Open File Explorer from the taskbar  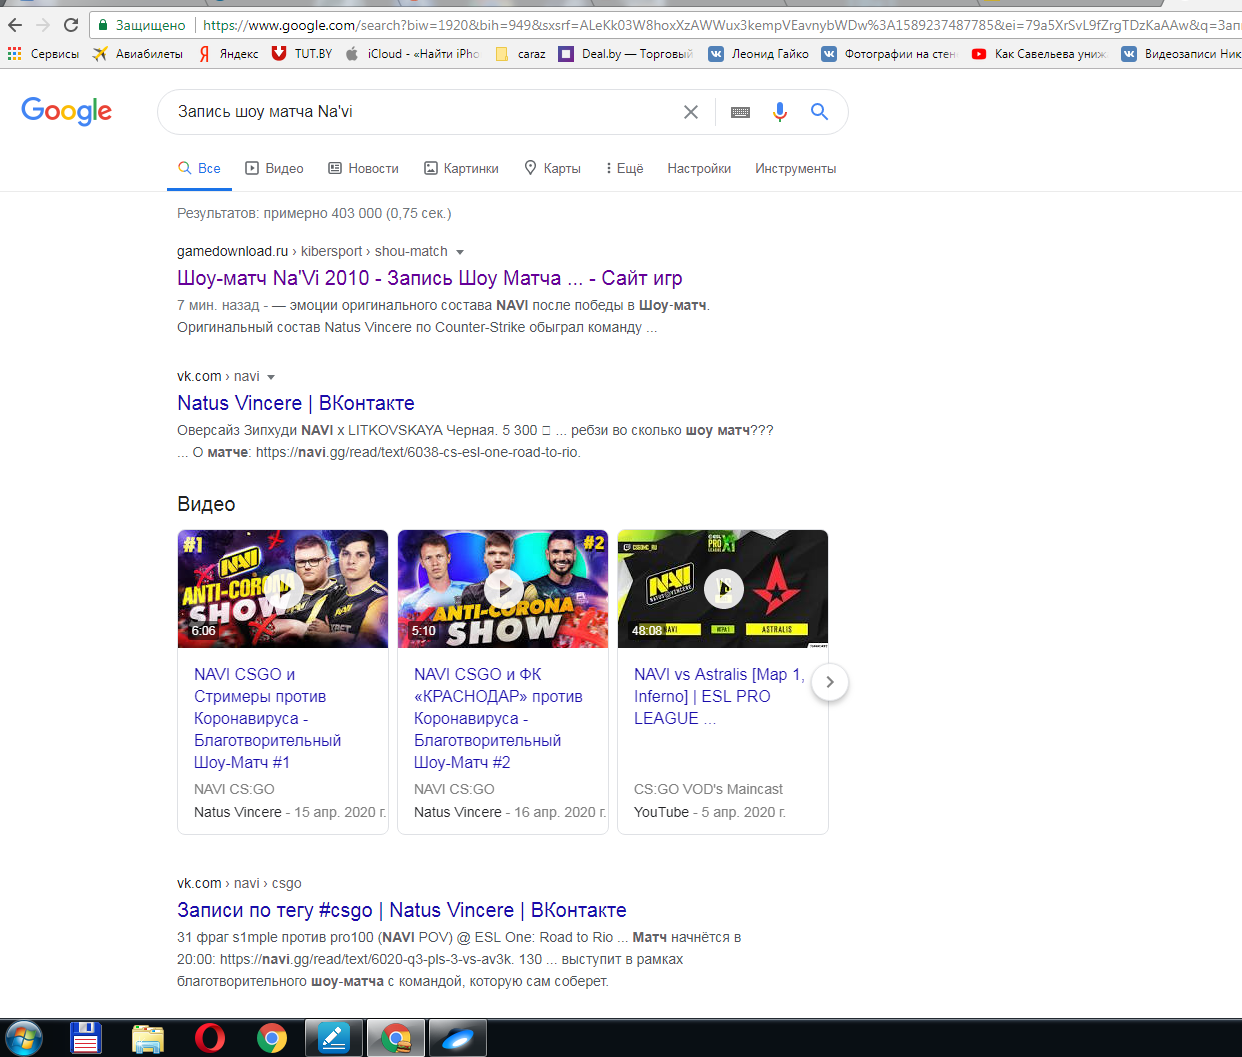tap(148, 1038)
